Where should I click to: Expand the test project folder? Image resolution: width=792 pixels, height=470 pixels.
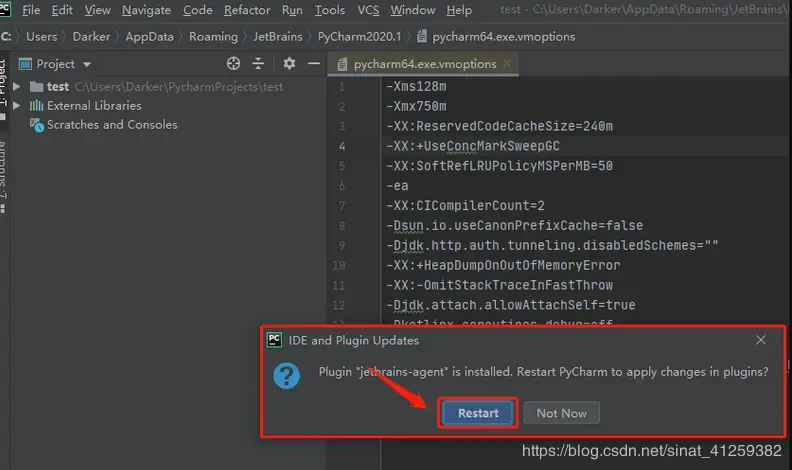(x=21, y=86)
